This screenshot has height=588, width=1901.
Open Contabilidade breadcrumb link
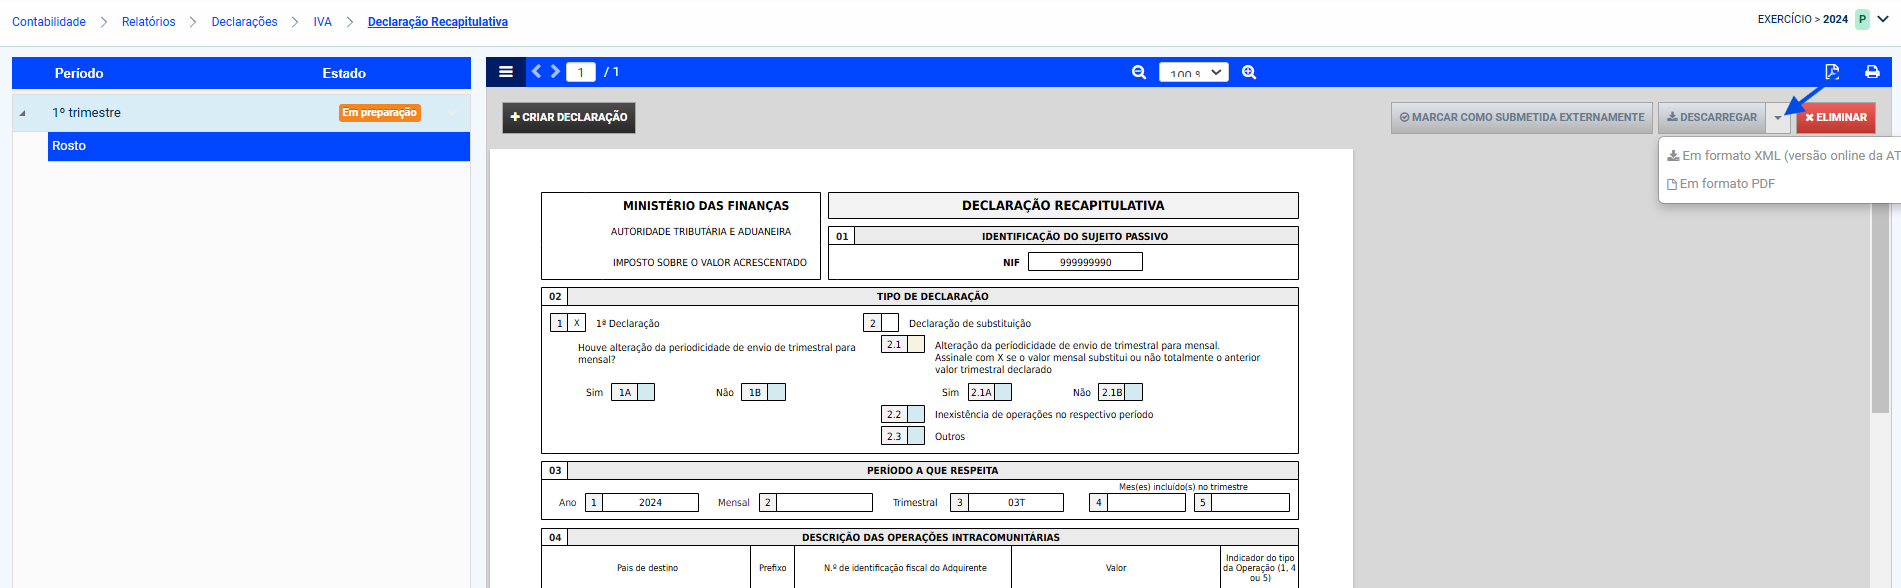coord(49,22)
